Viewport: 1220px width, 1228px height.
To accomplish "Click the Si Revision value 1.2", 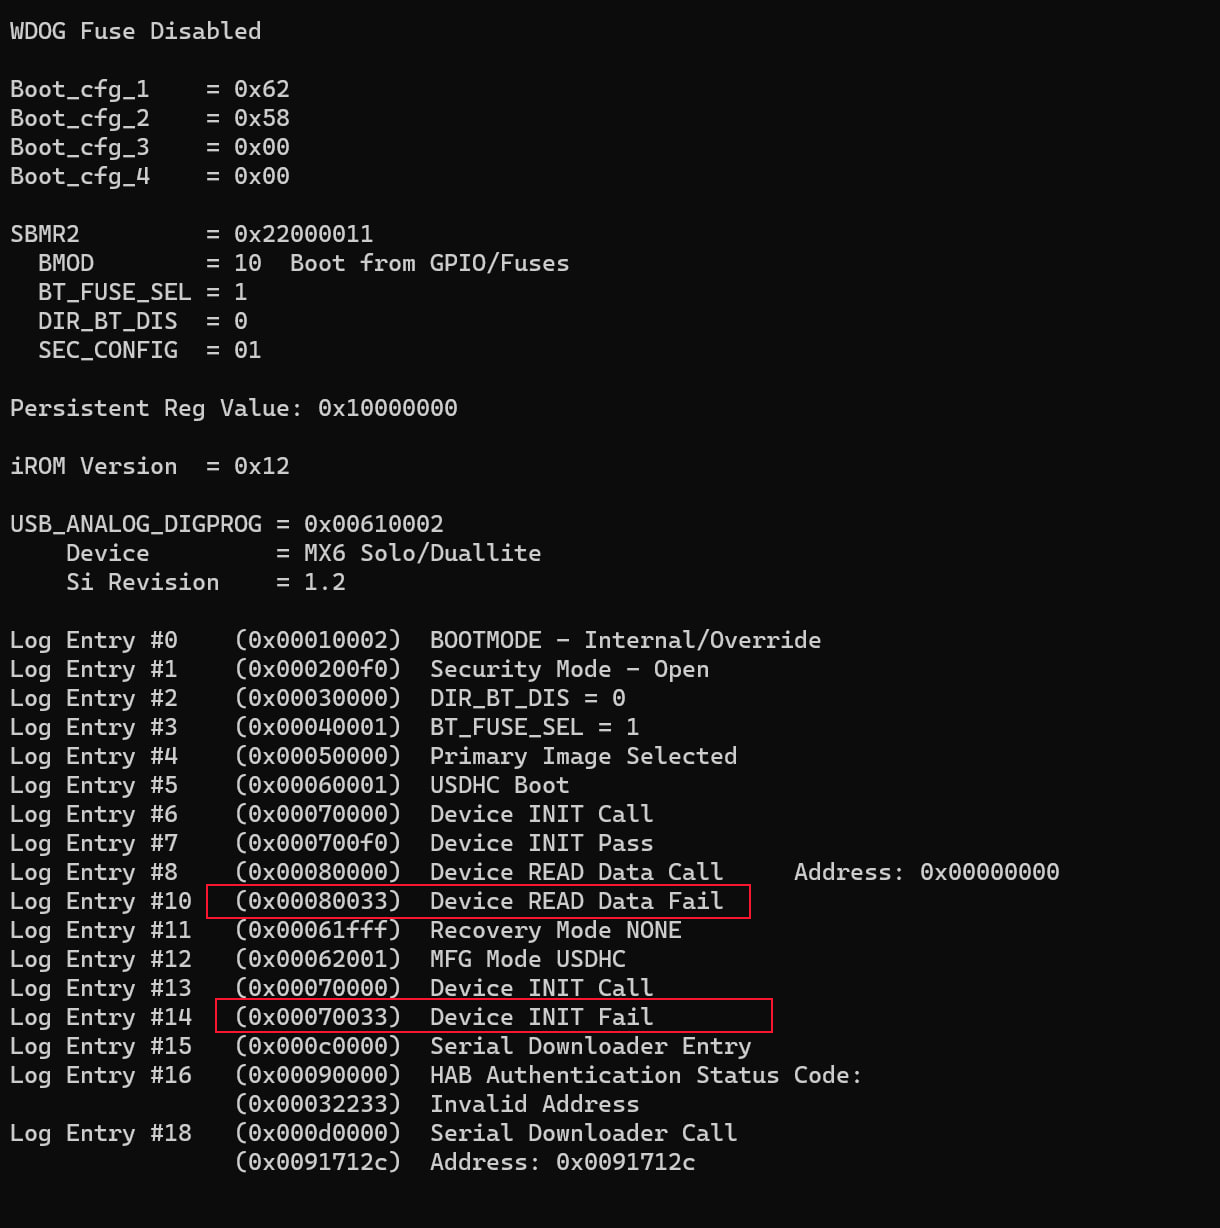I will click(324, 582).
